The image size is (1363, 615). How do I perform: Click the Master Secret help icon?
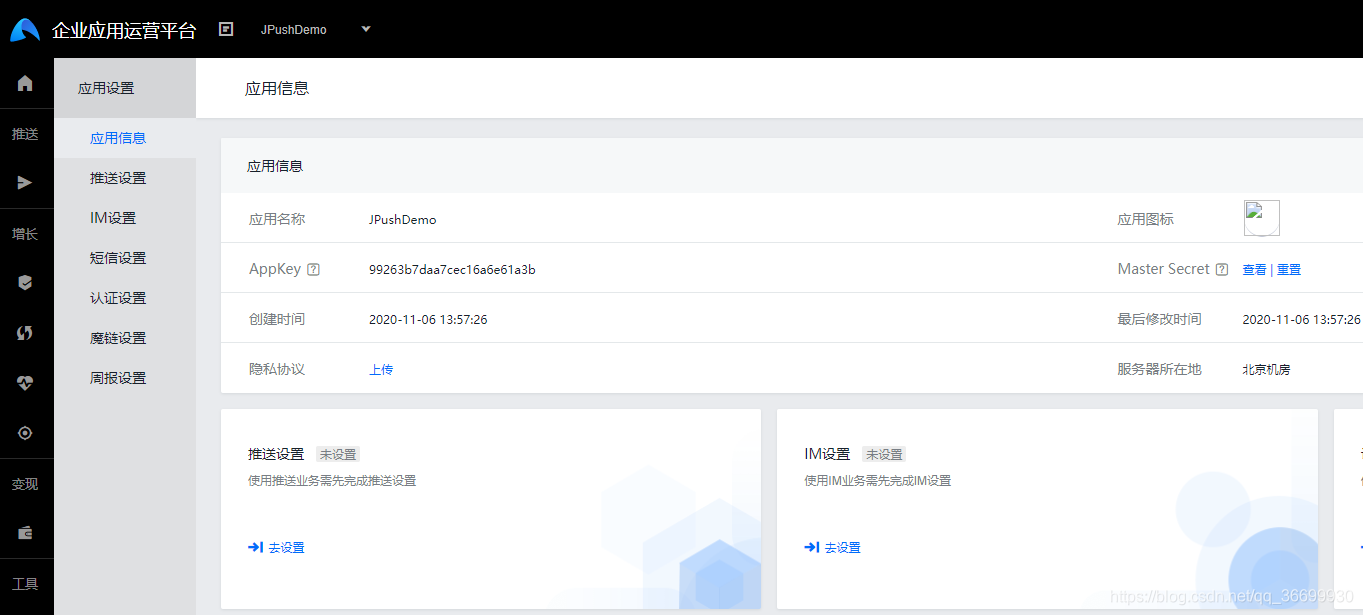click(x=1221, y=269)
